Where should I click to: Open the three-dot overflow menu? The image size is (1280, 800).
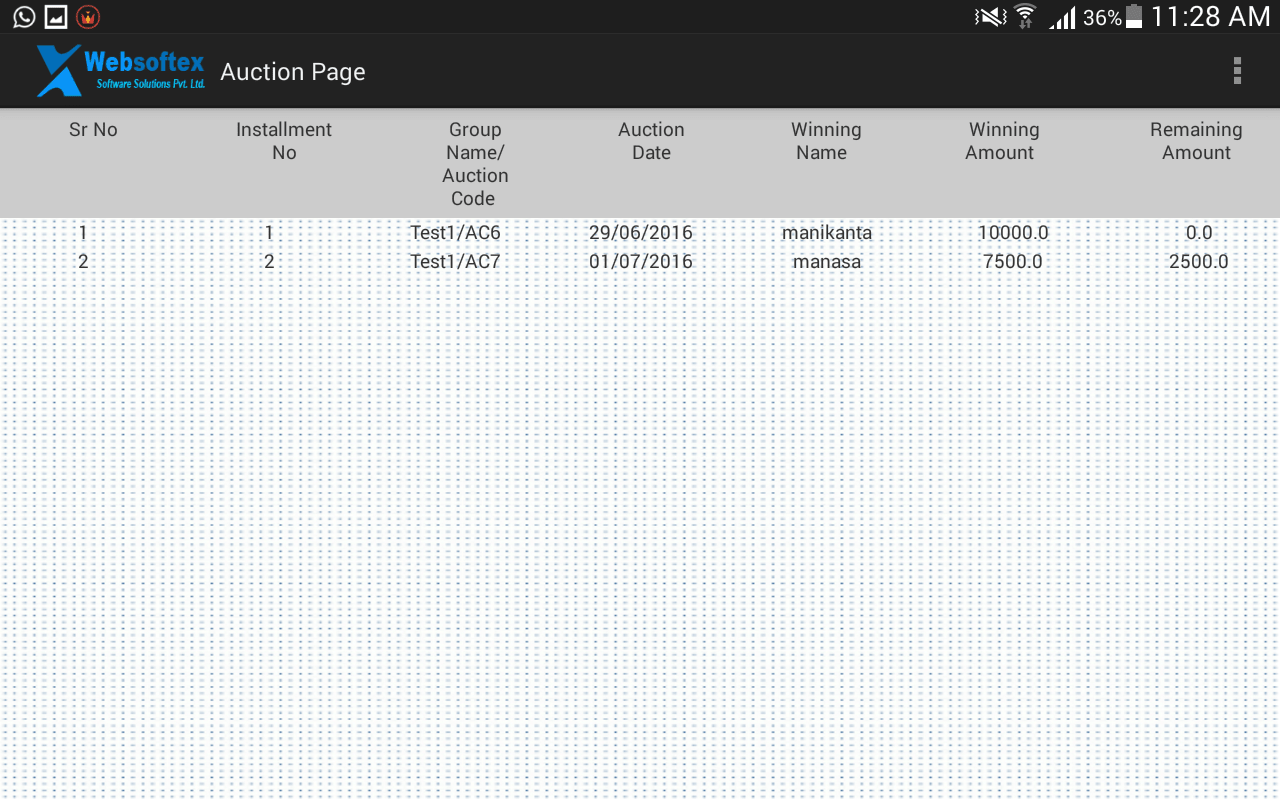(x=1237, y=71)
